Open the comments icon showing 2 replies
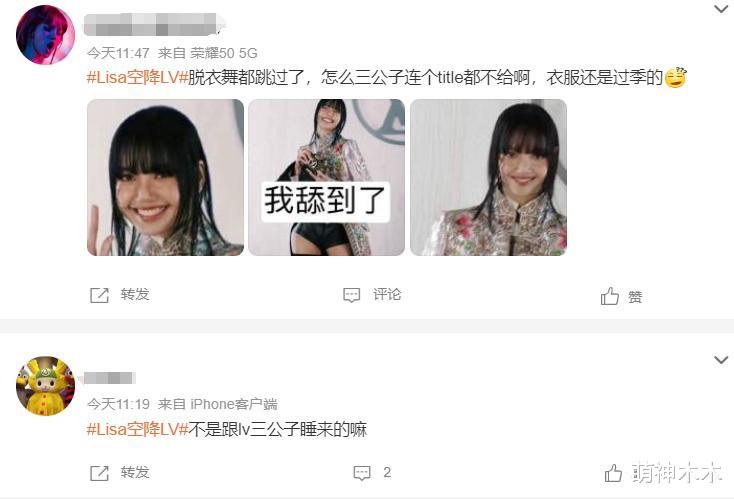Viewport: 734px width, 499px height. tap(362, 473)
